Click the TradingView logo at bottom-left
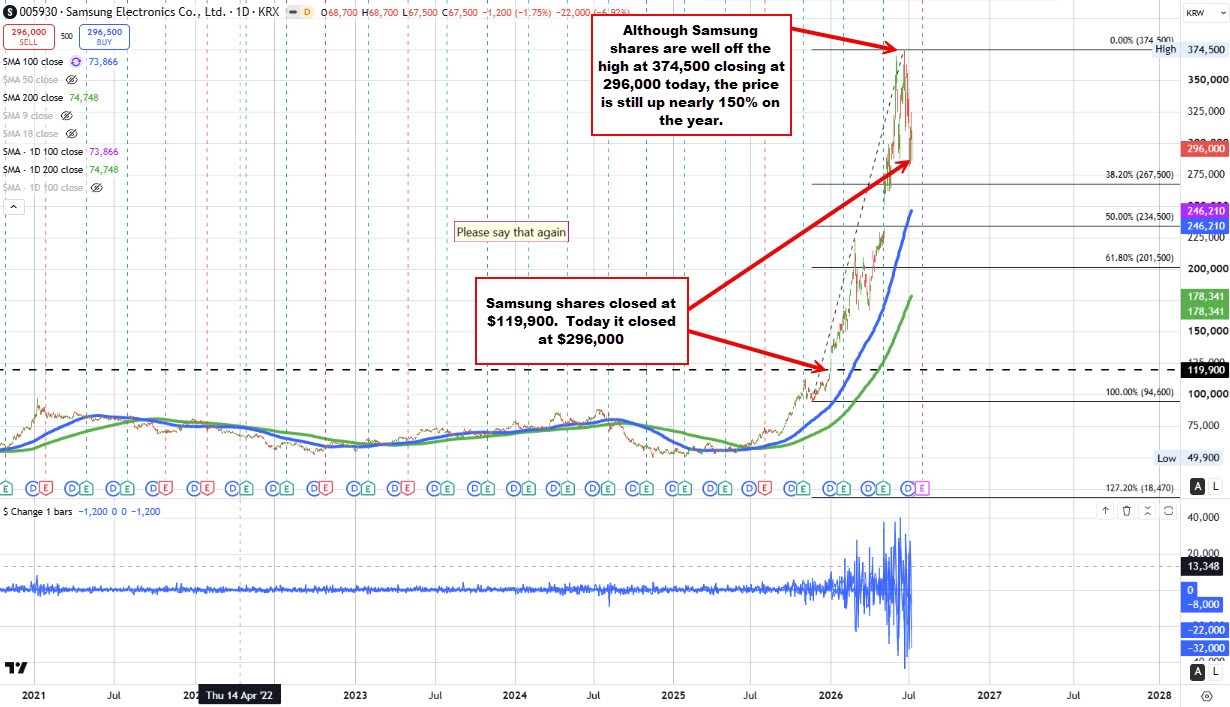Screen dimensions: 1230x707 (x=16, y=668)
